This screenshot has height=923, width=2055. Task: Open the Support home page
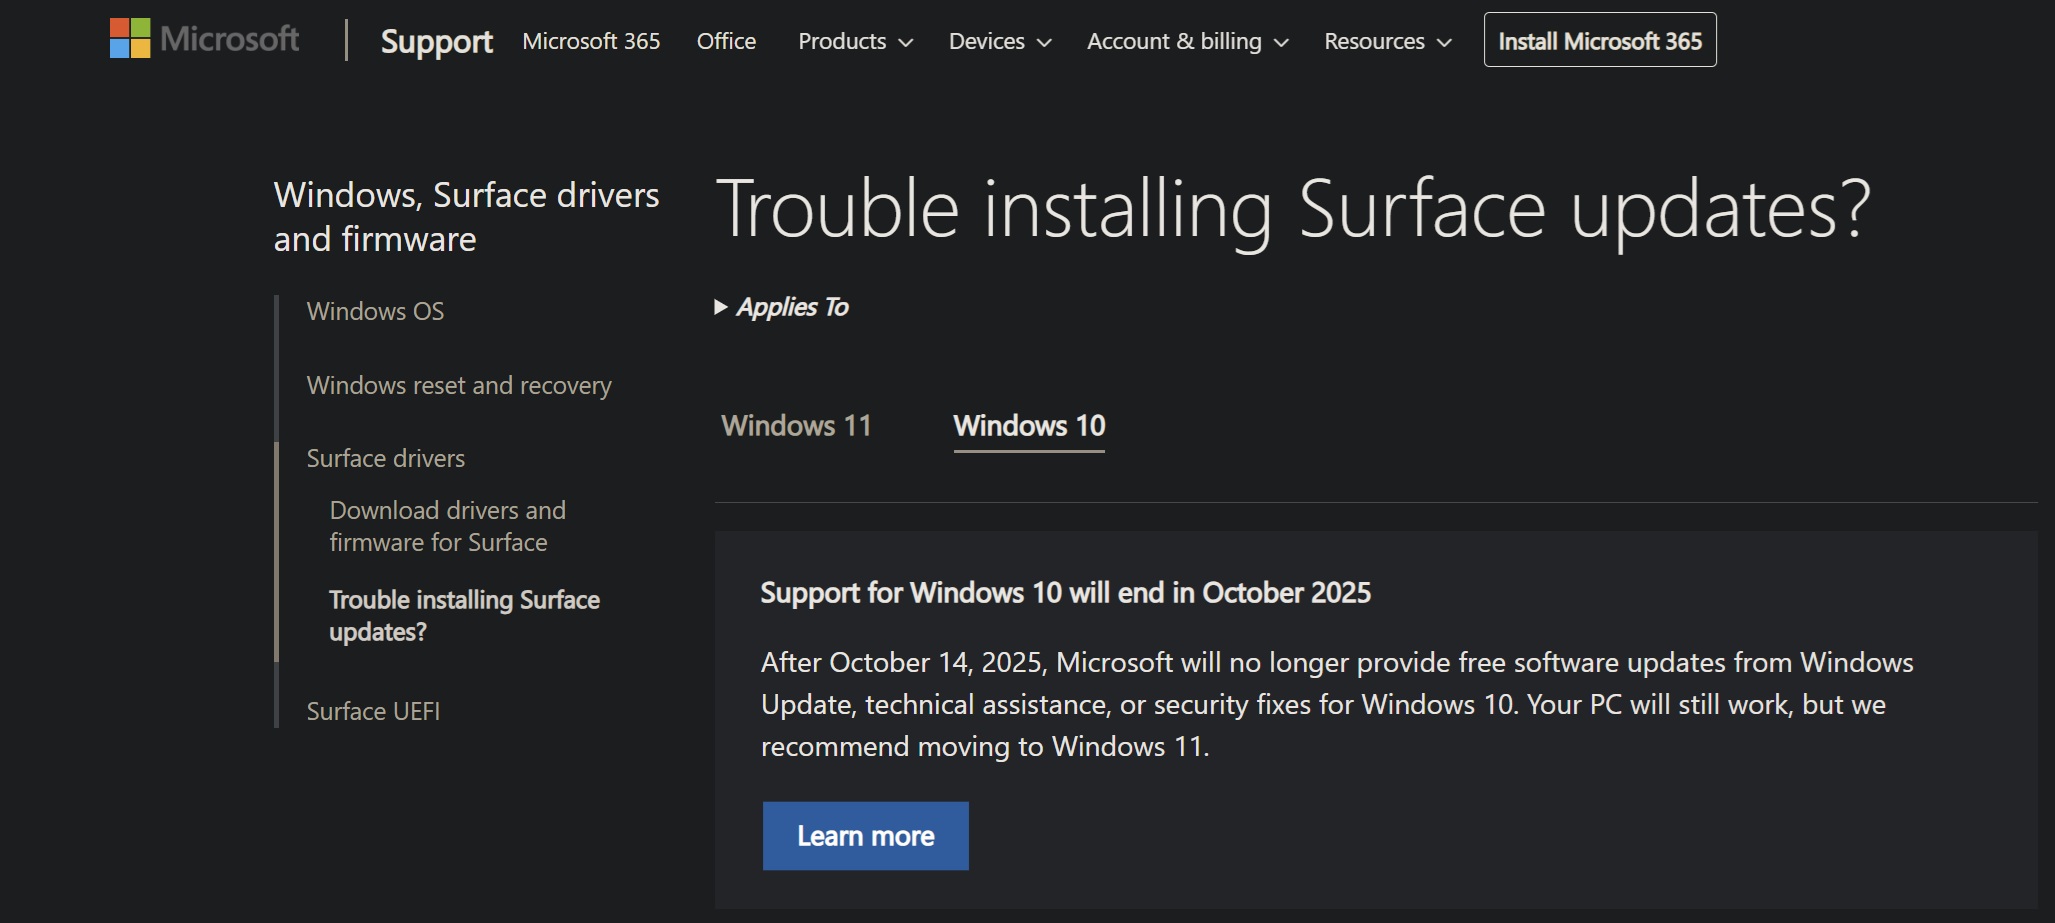(x=435, y=42)
